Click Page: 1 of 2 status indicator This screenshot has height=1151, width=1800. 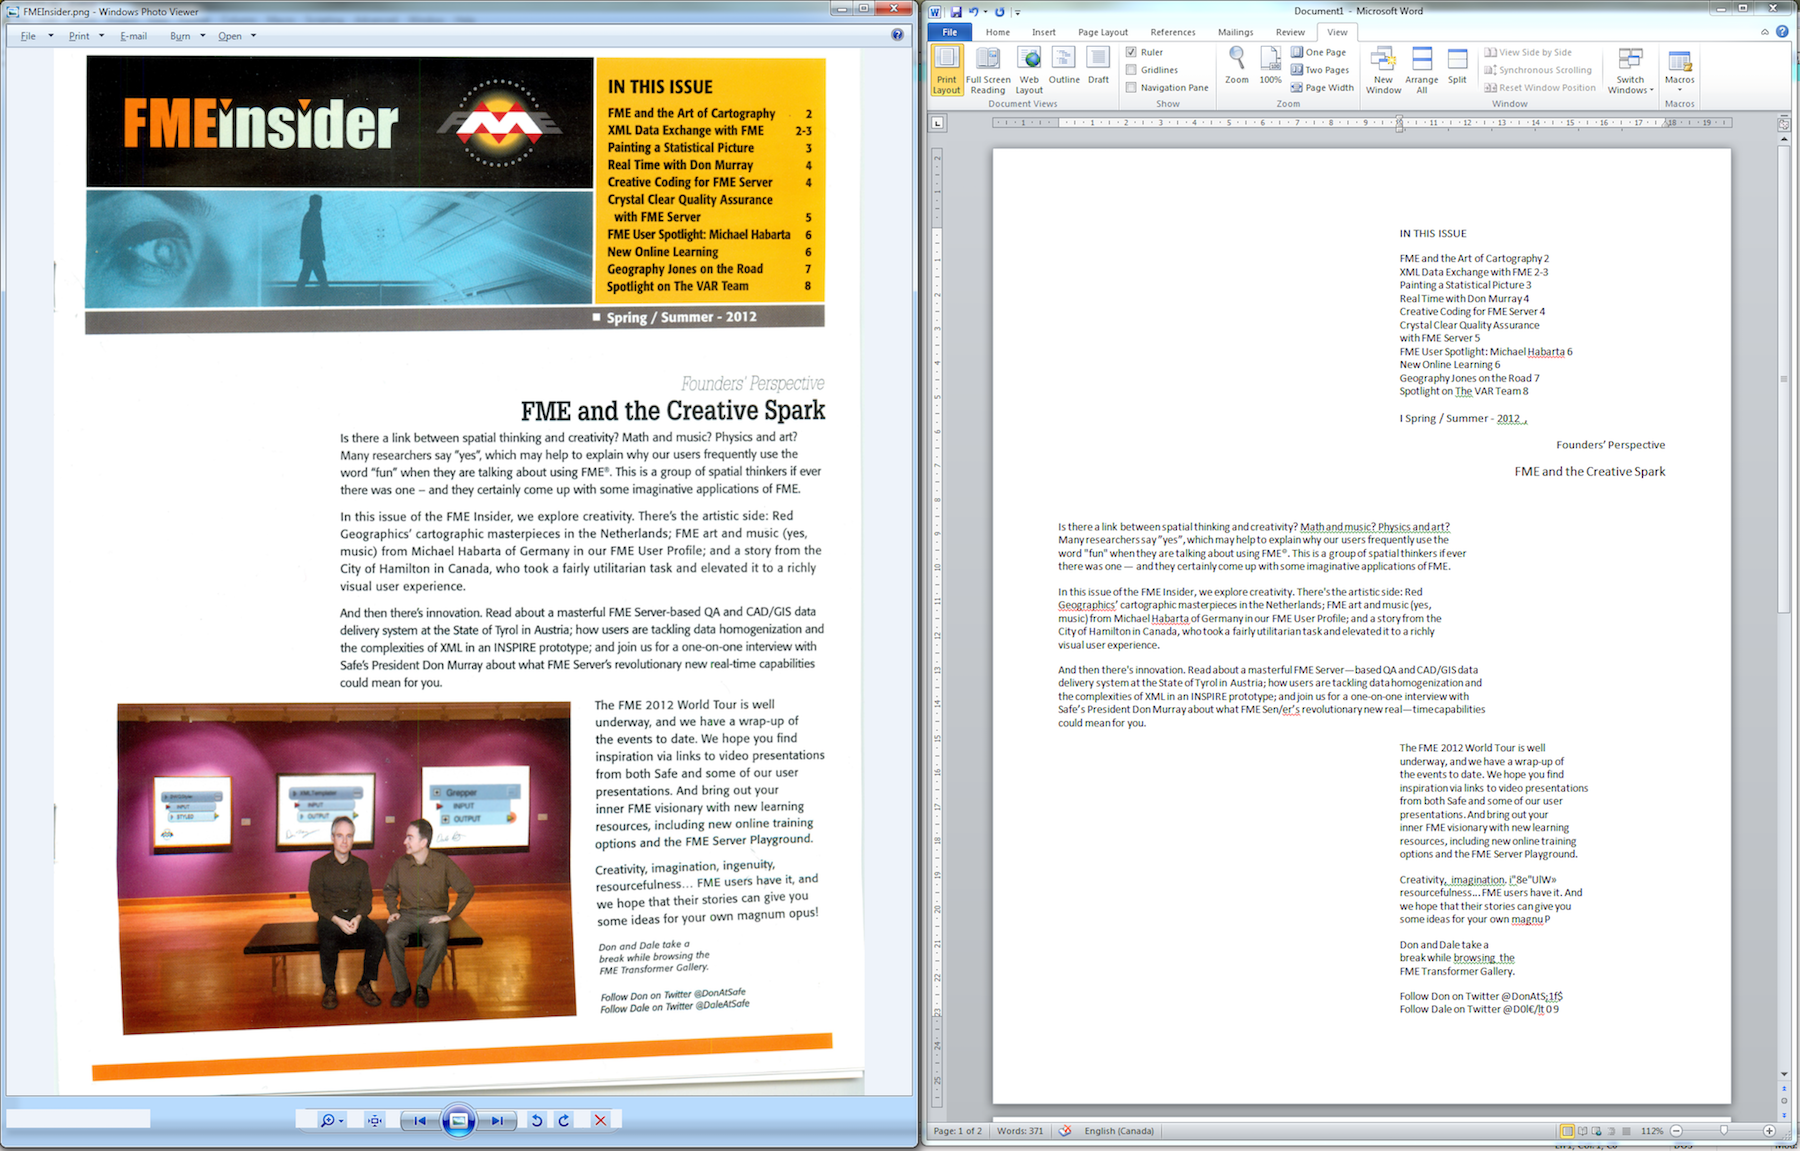[957, 1131]
